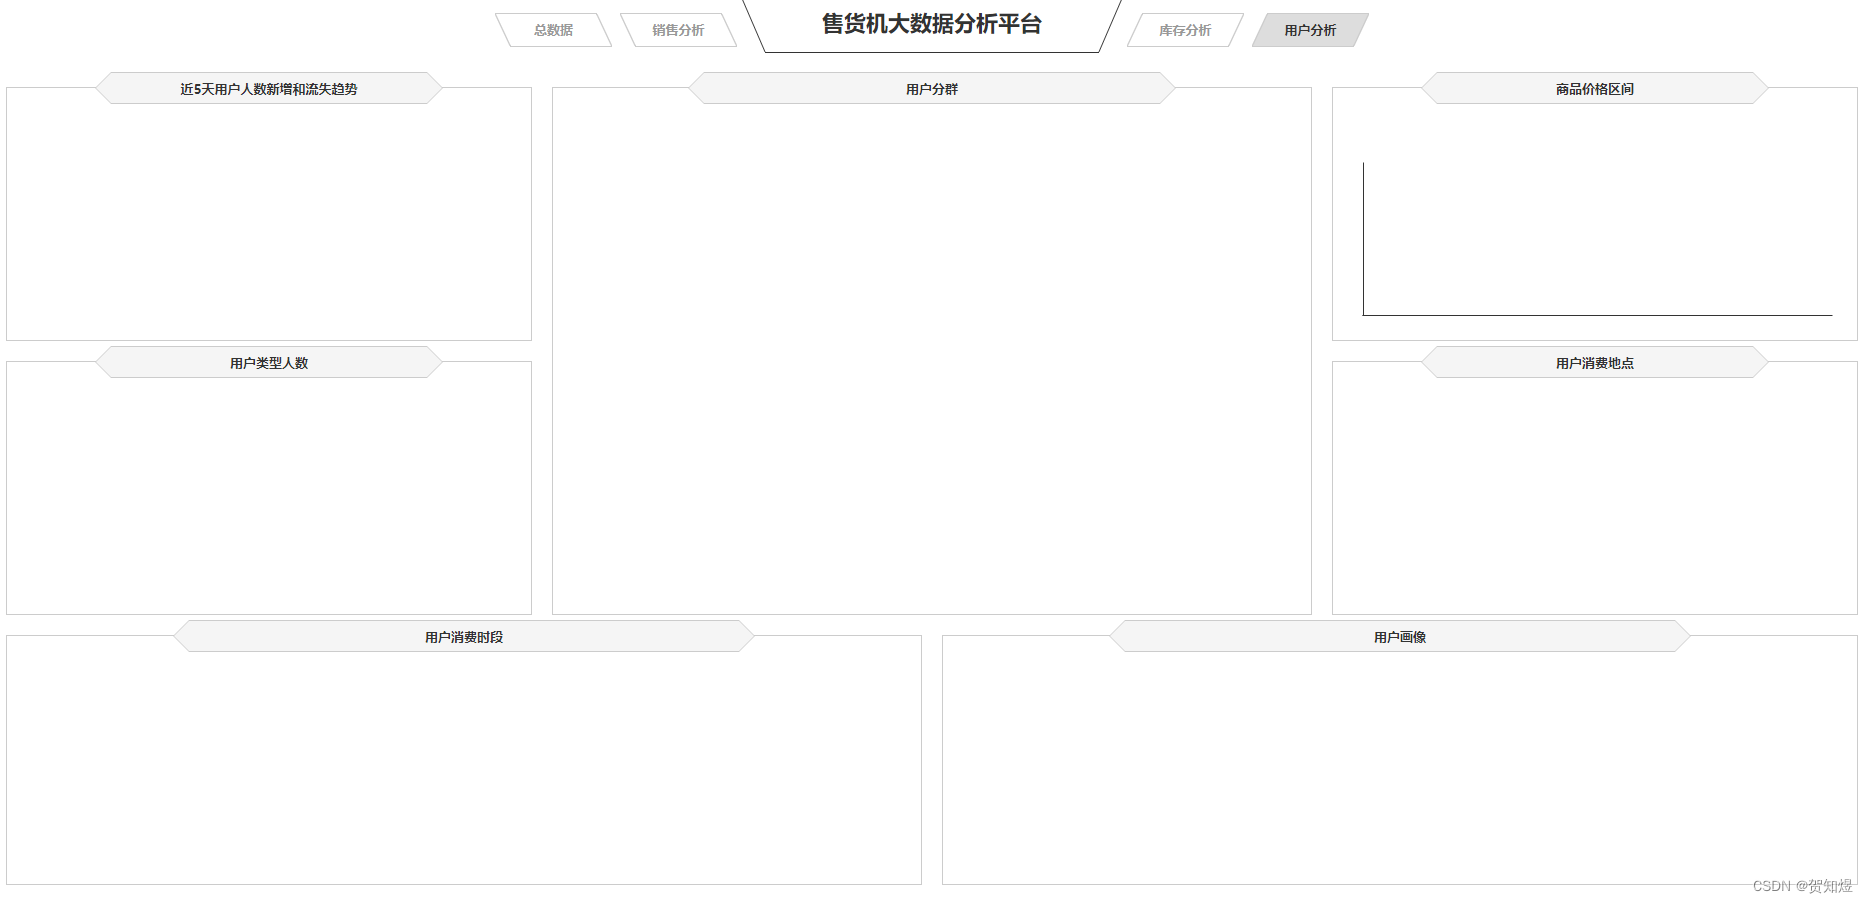Click the 用户画像 panel header
This screenshot has width=1868, height=903.
[1400, 636]
